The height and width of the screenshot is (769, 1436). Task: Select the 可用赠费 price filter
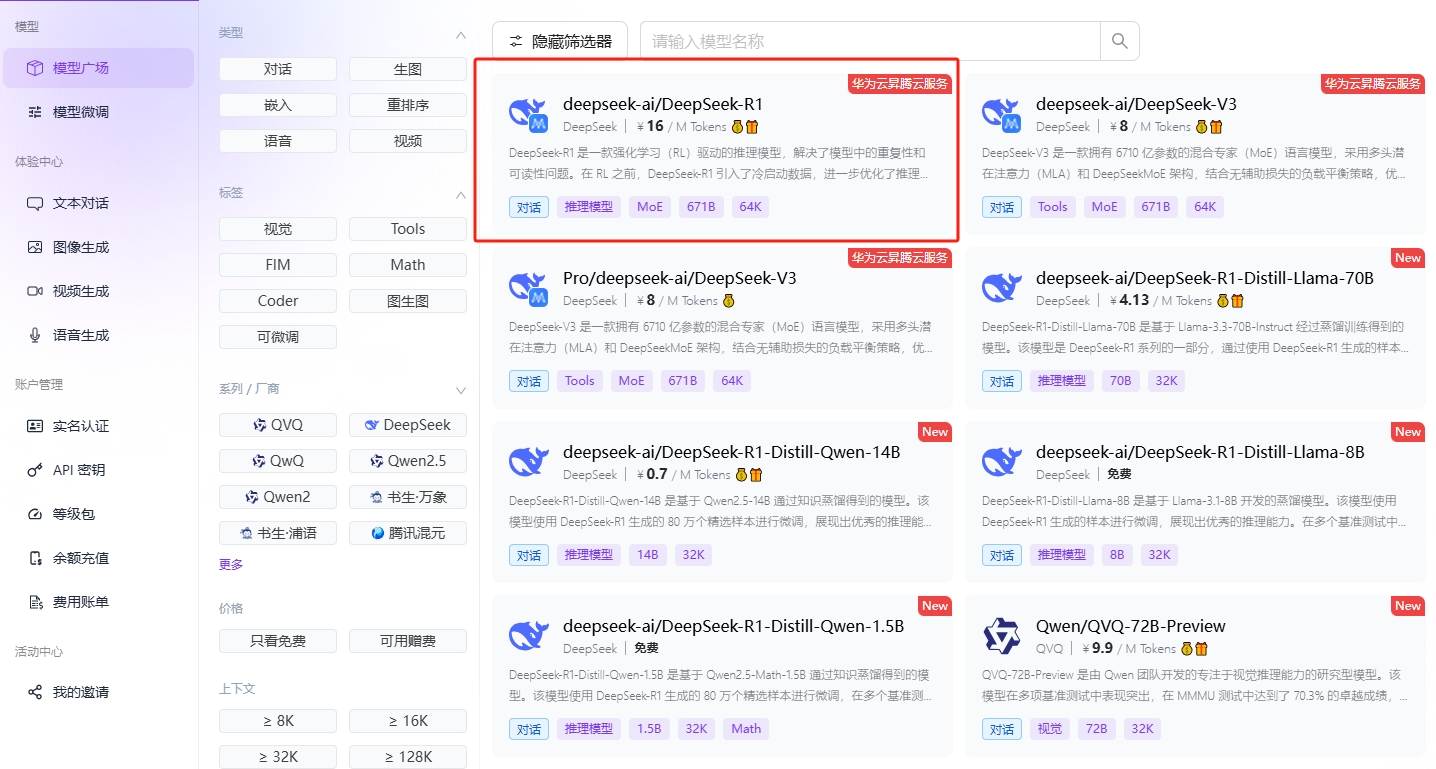408,641
